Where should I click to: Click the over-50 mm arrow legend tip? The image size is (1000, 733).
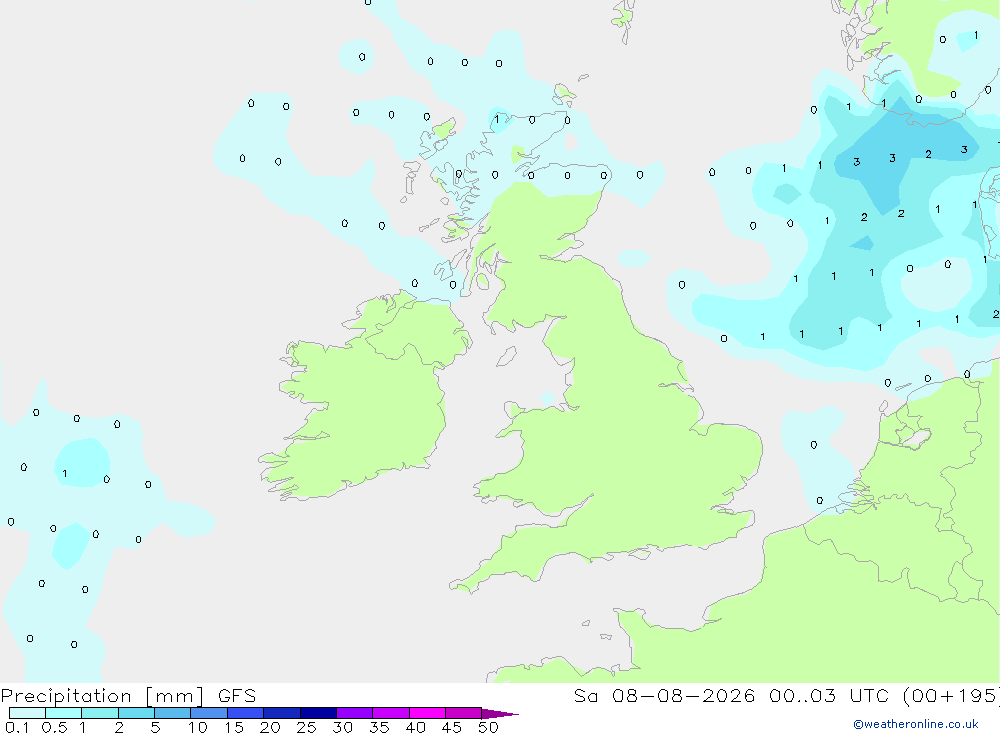tap(500, 714)
